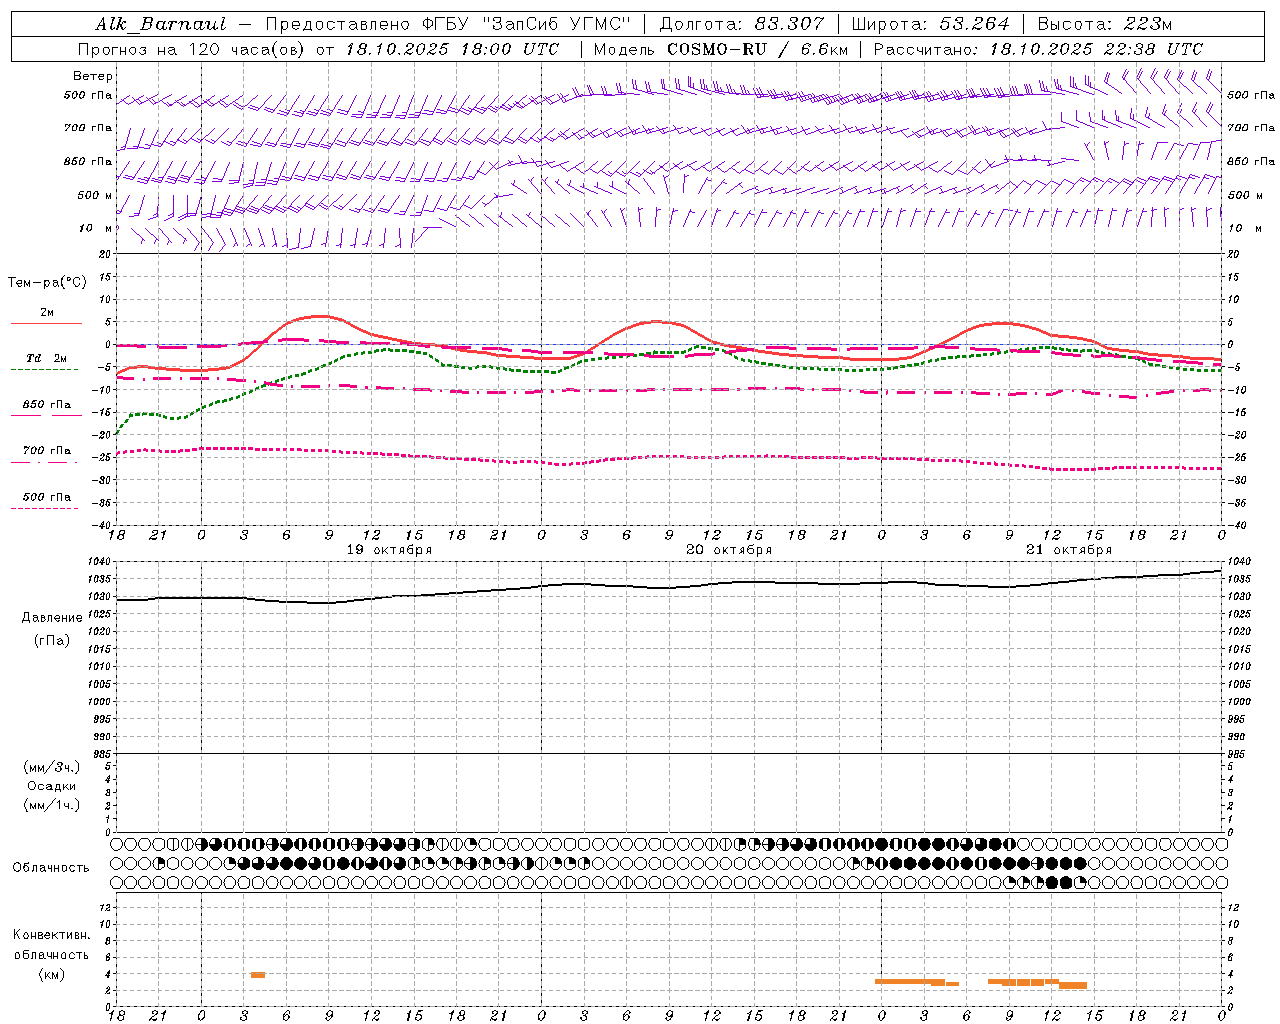Click the Alk_Barnaul station title
The image size is (1280, 1024).
pos(161,24)
